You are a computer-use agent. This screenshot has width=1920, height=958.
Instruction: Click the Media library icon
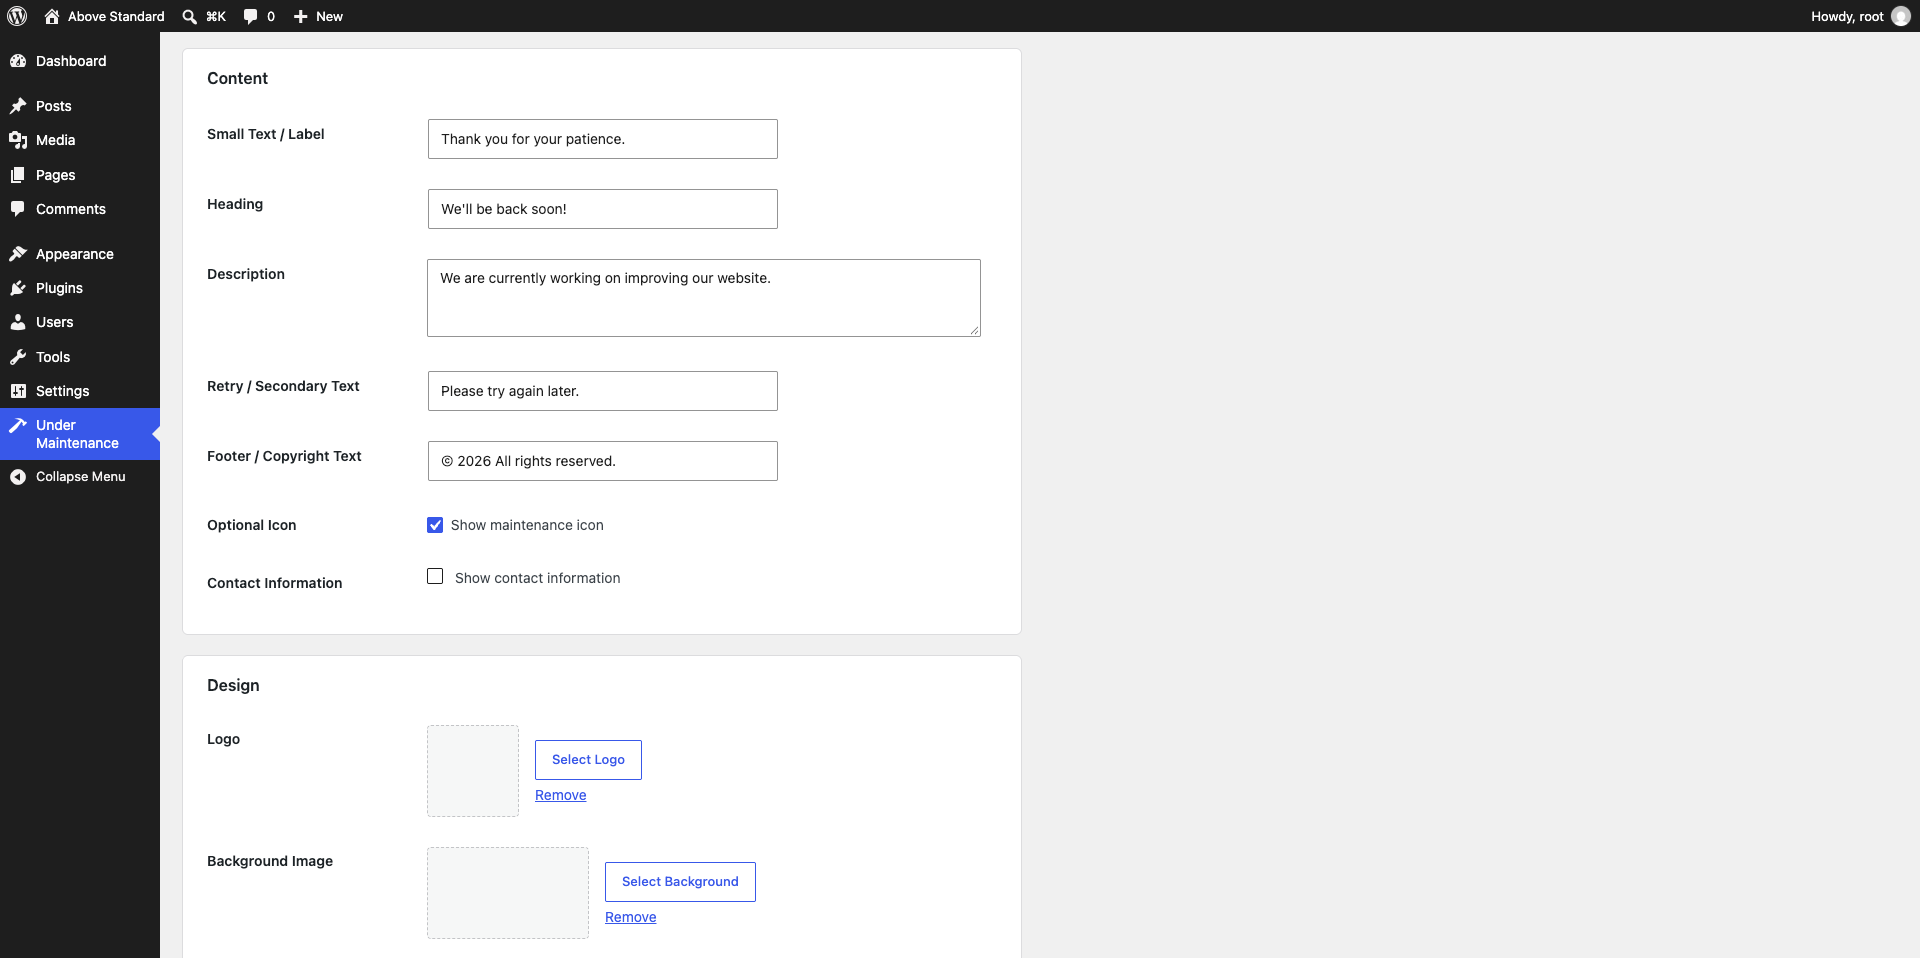coord(18,140)
